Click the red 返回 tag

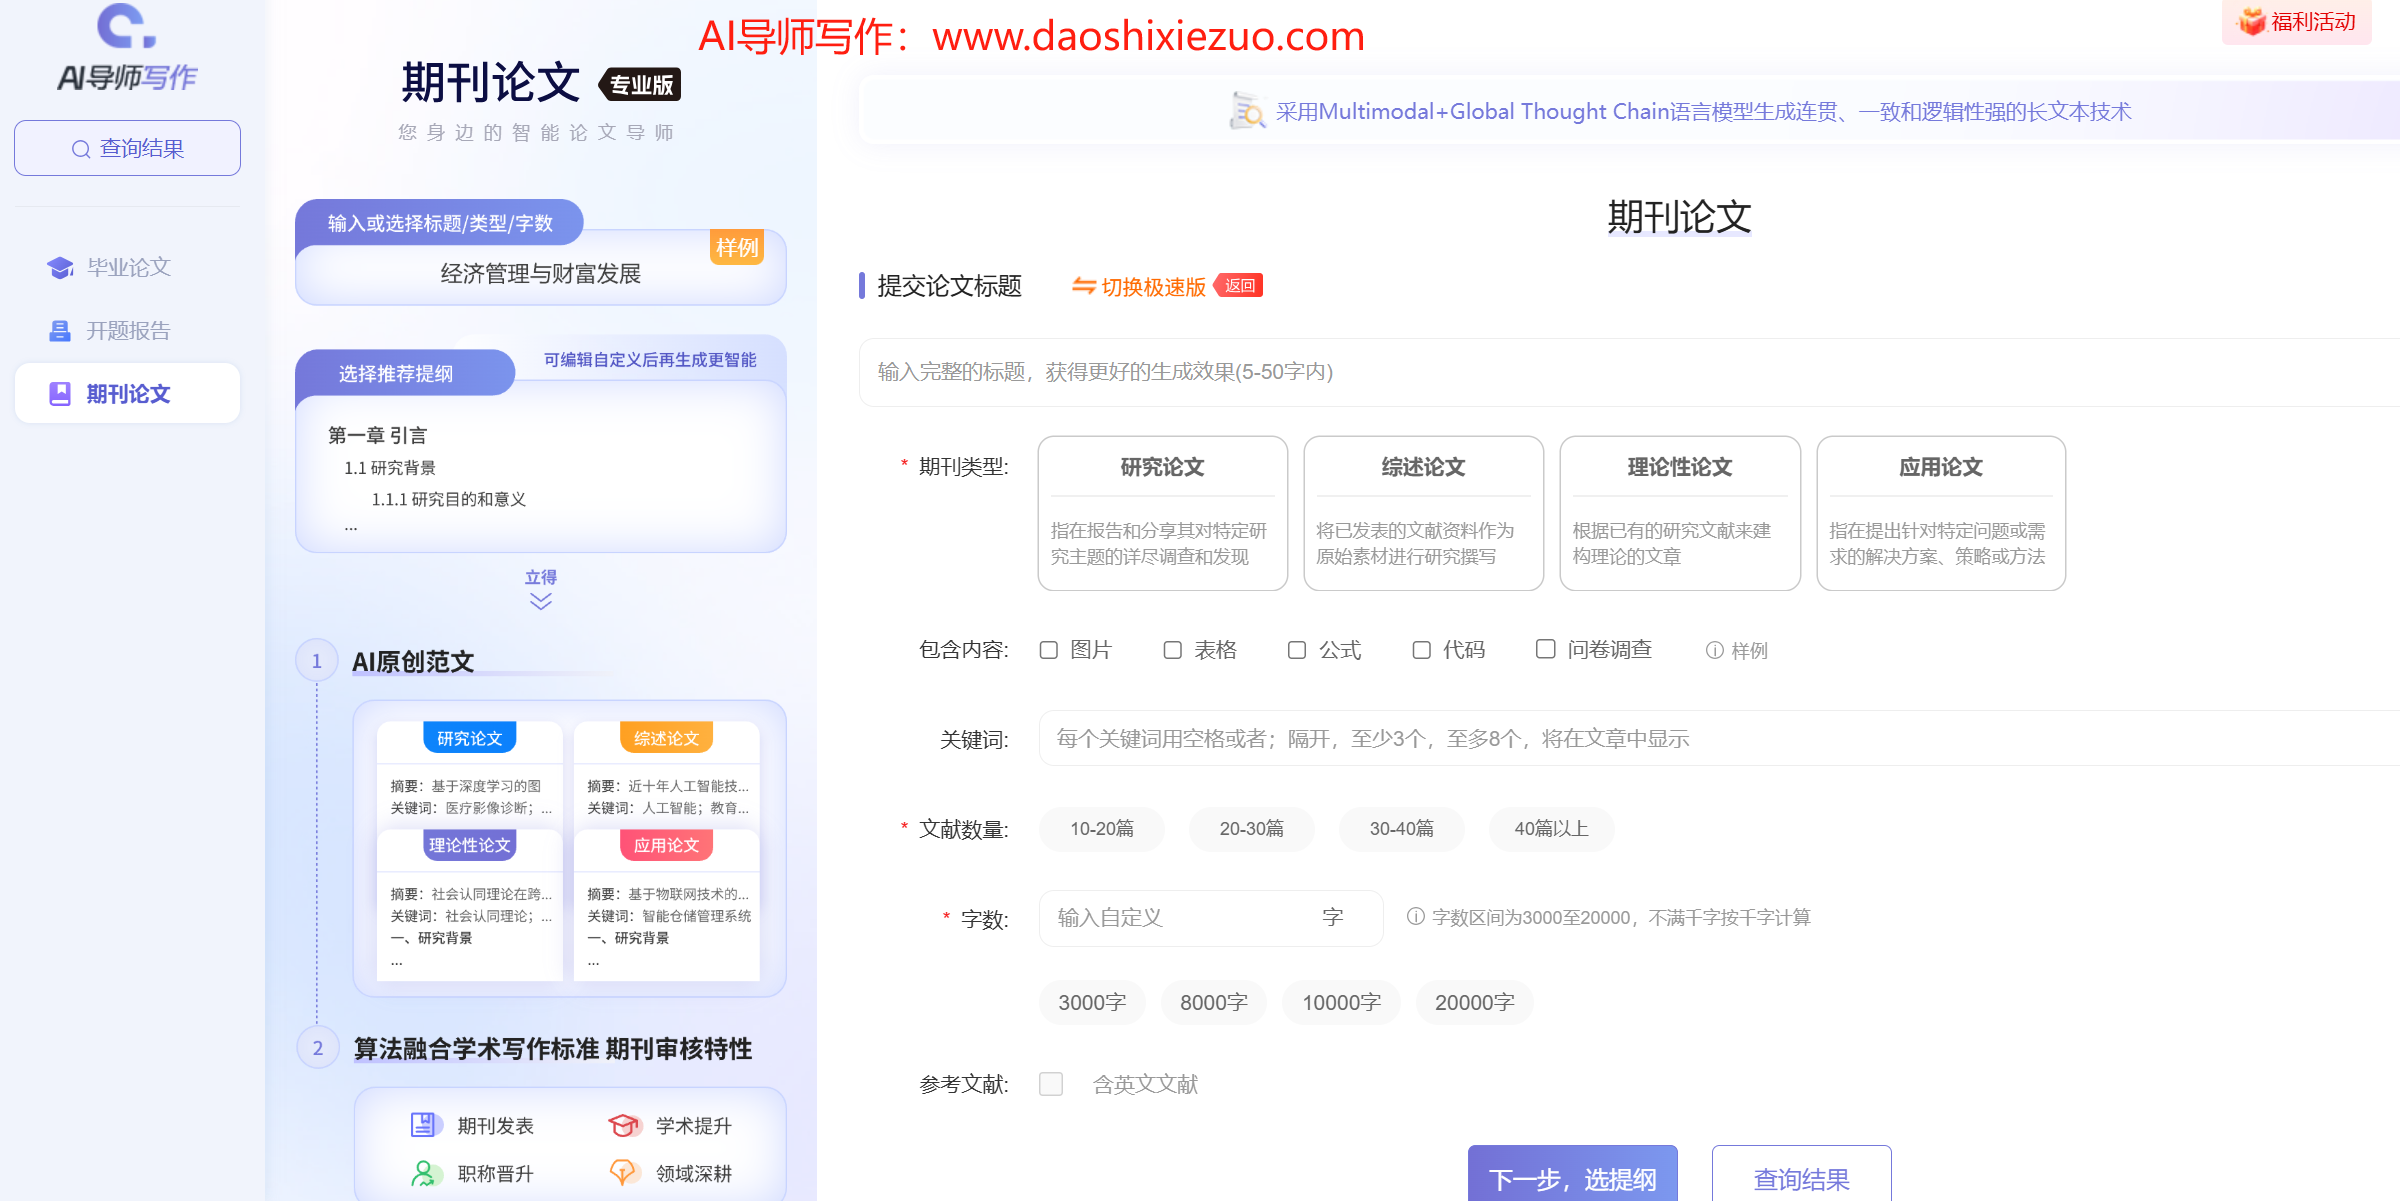(x=1239, y=286)
